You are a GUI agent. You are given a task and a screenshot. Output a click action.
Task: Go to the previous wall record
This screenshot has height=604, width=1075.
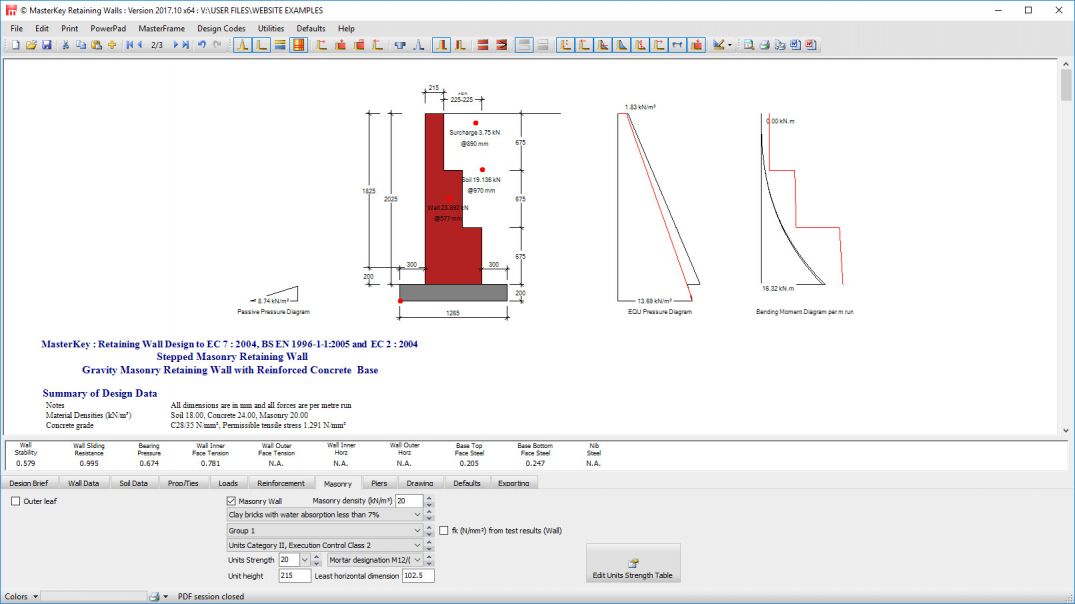140,45
